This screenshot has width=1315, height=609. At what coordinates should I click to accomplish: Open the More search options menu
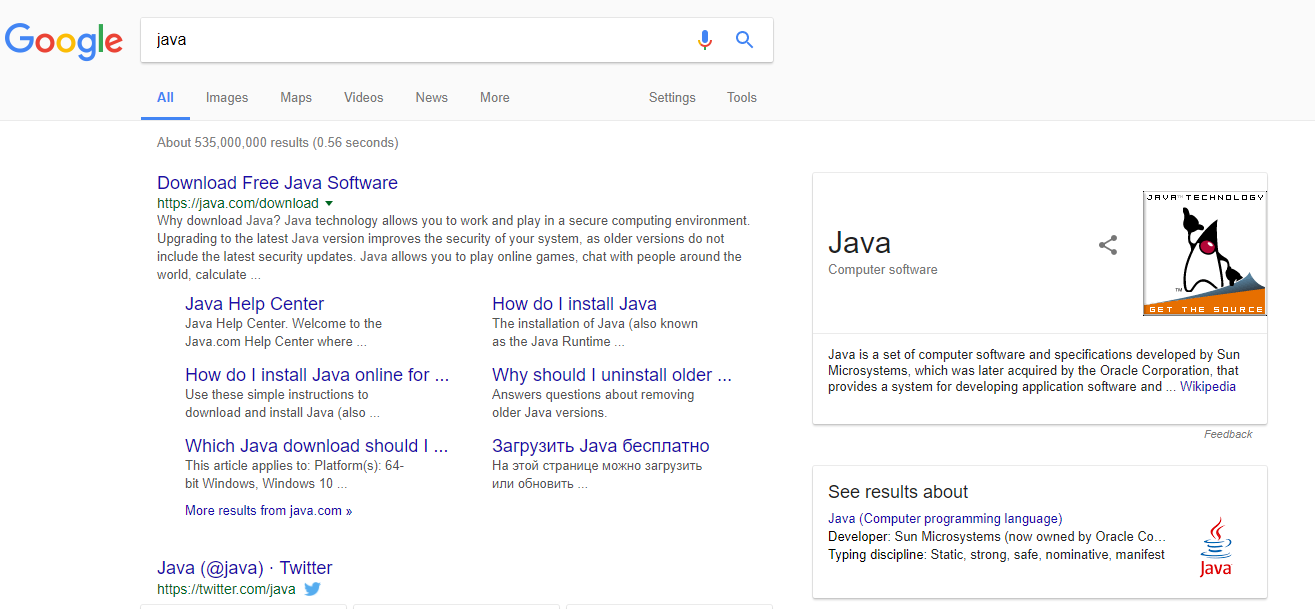coord(495,98)
